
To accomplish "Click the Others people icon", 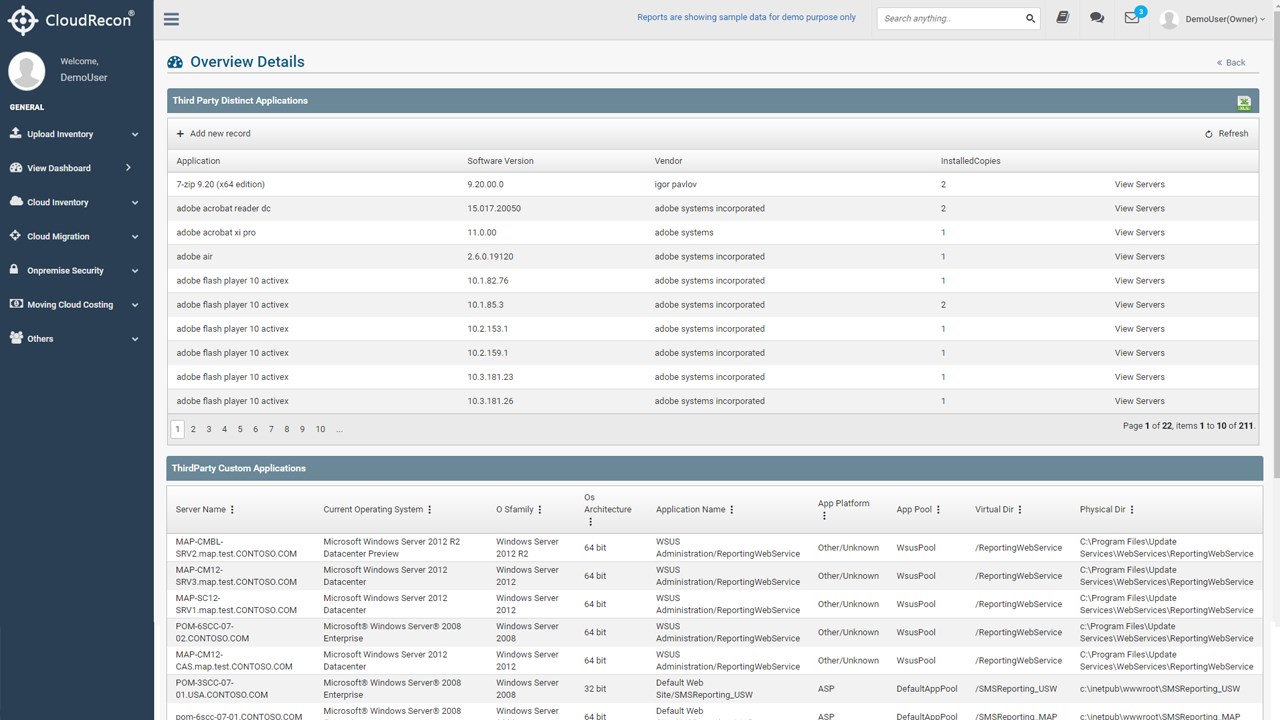I will (x=16, y=338).
